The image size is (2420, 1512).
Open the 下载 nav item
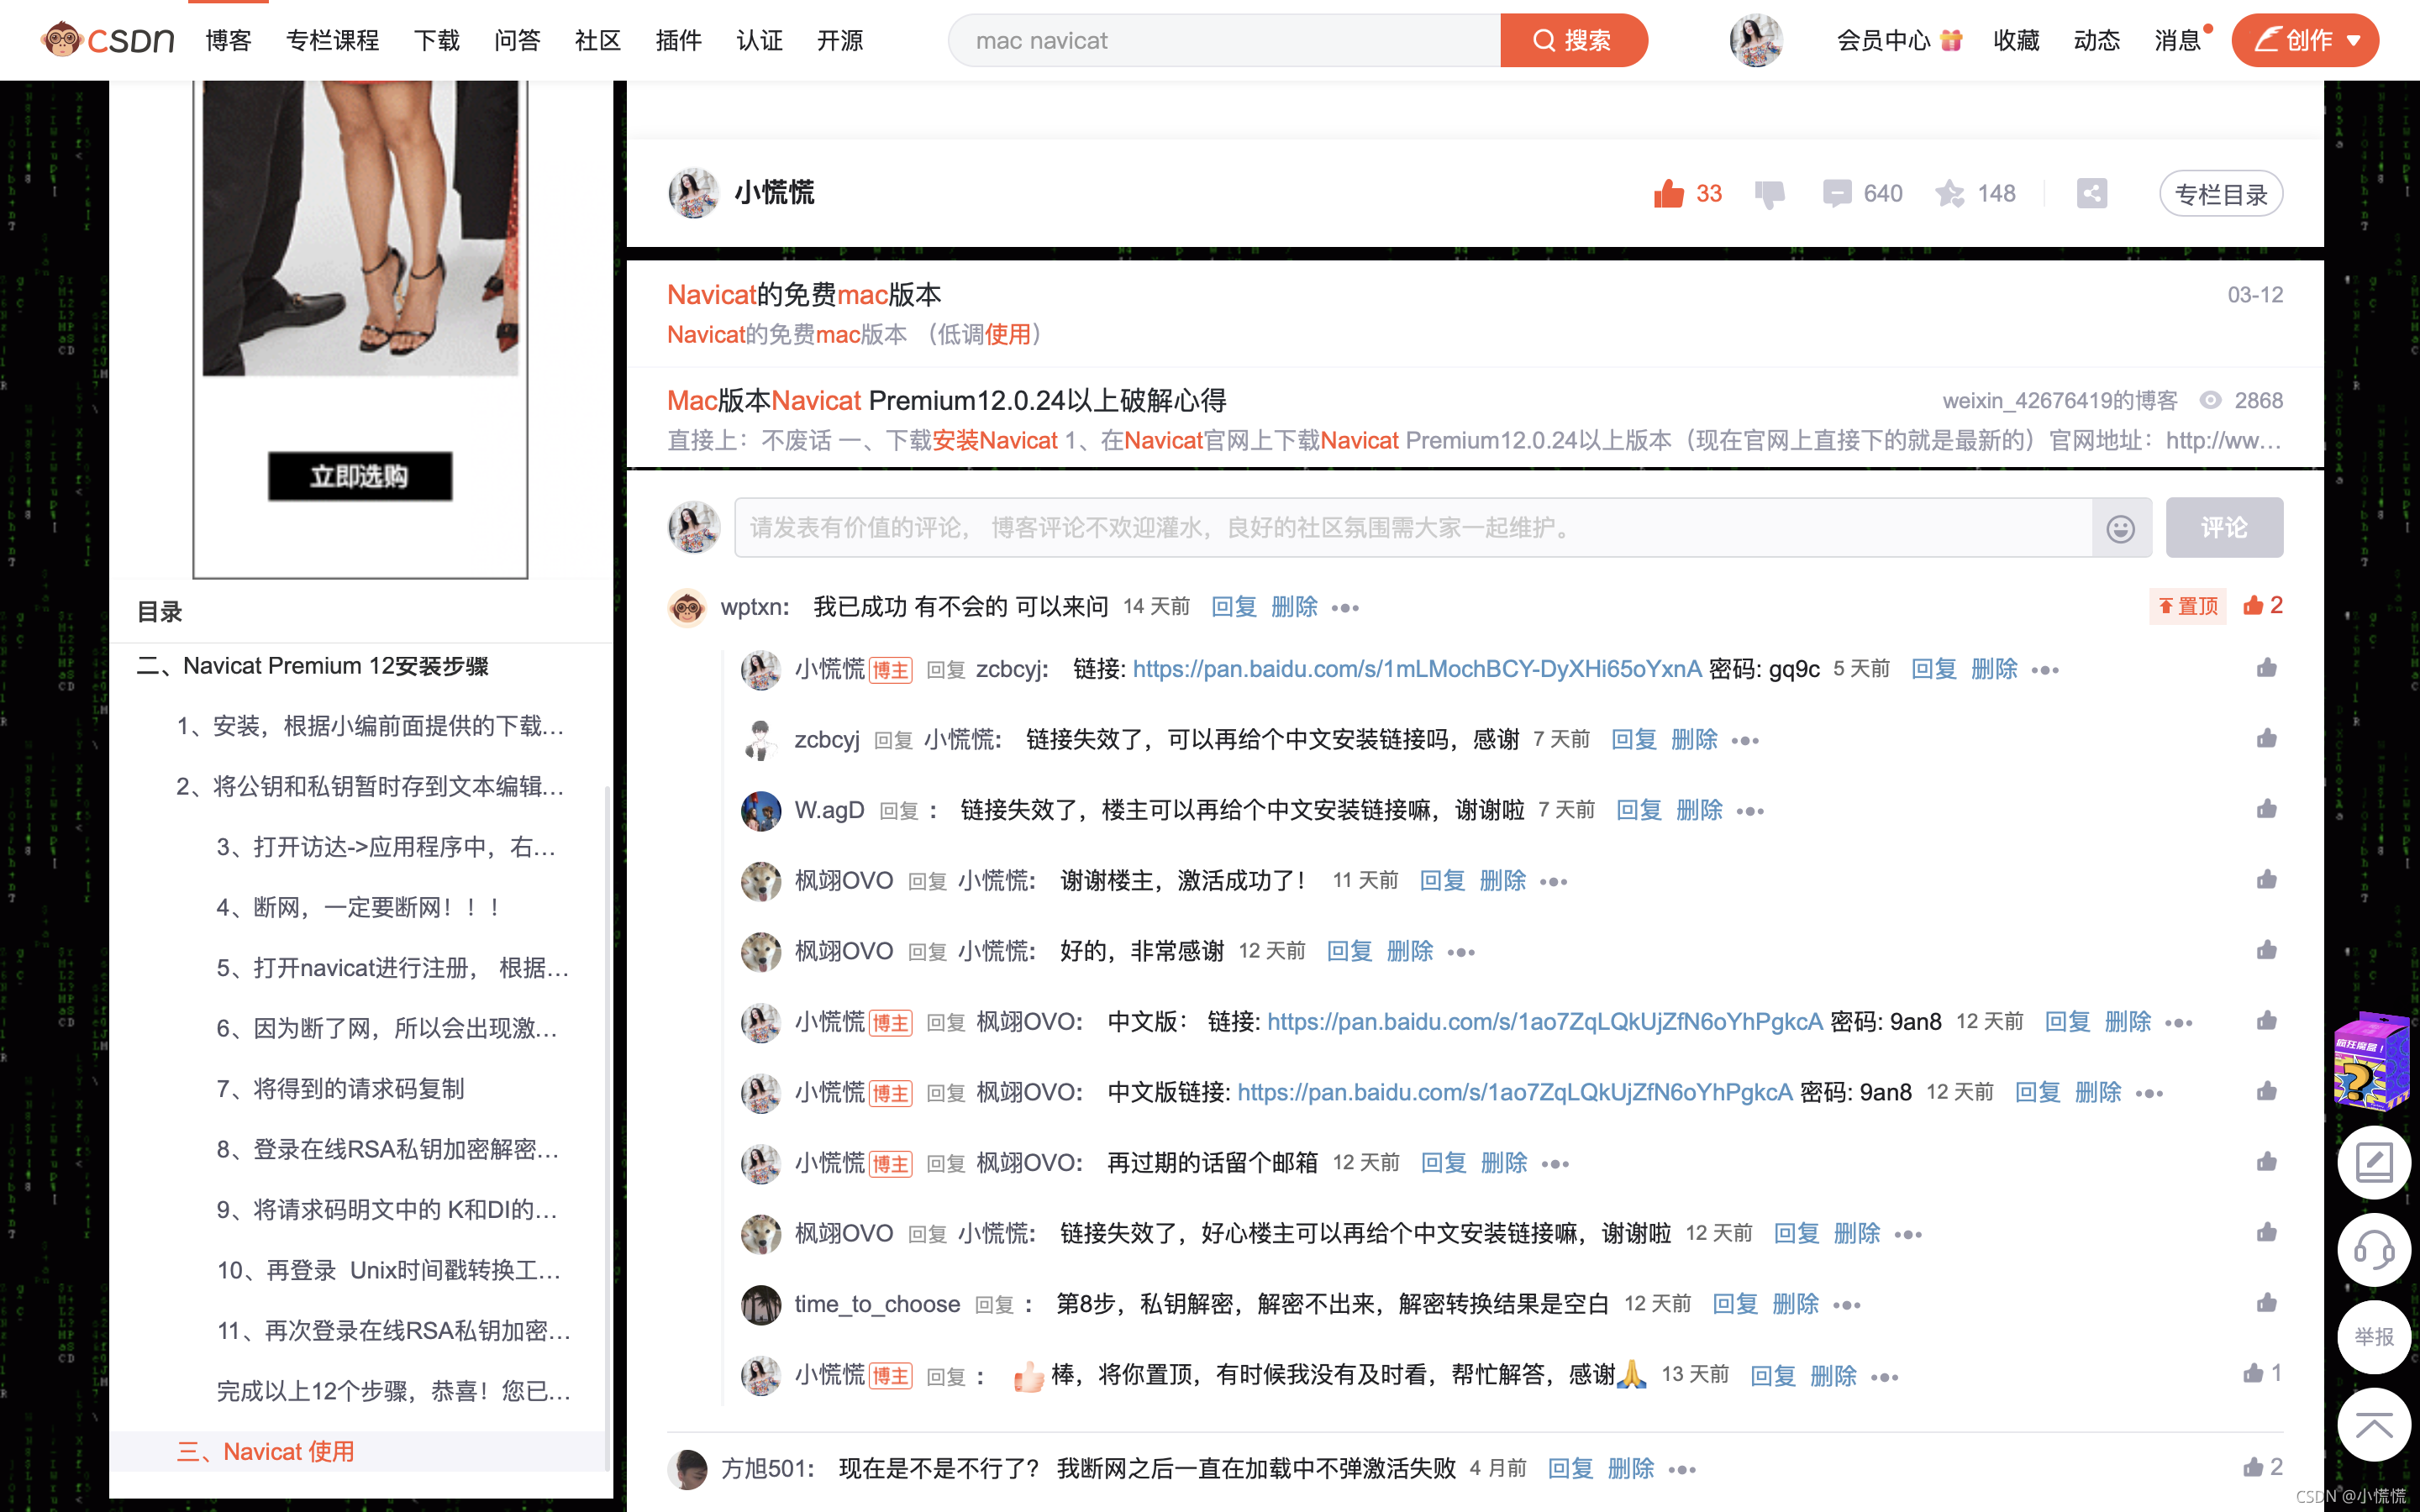coord(437,40)
